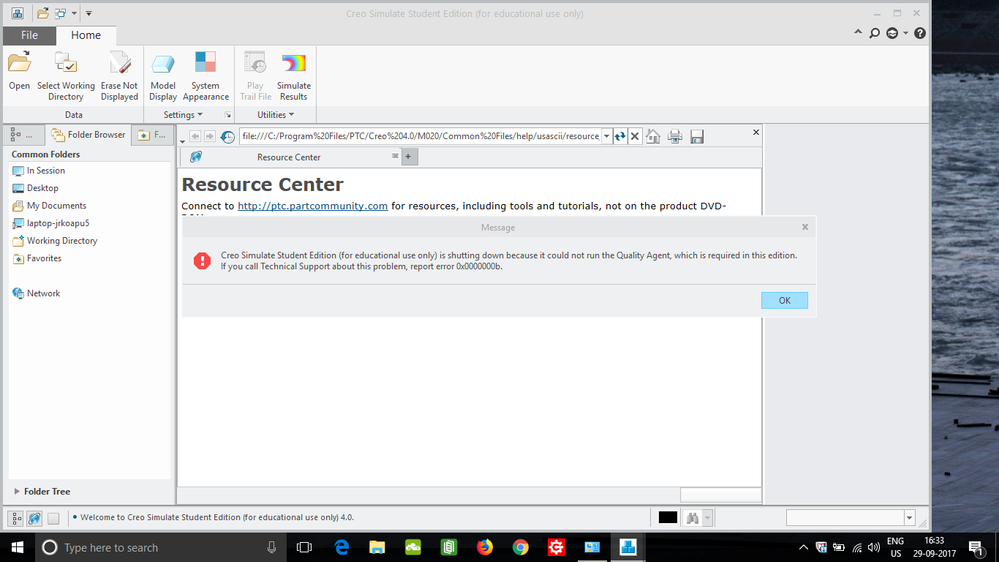Switch to Folder Browser tab

[88, 134]
